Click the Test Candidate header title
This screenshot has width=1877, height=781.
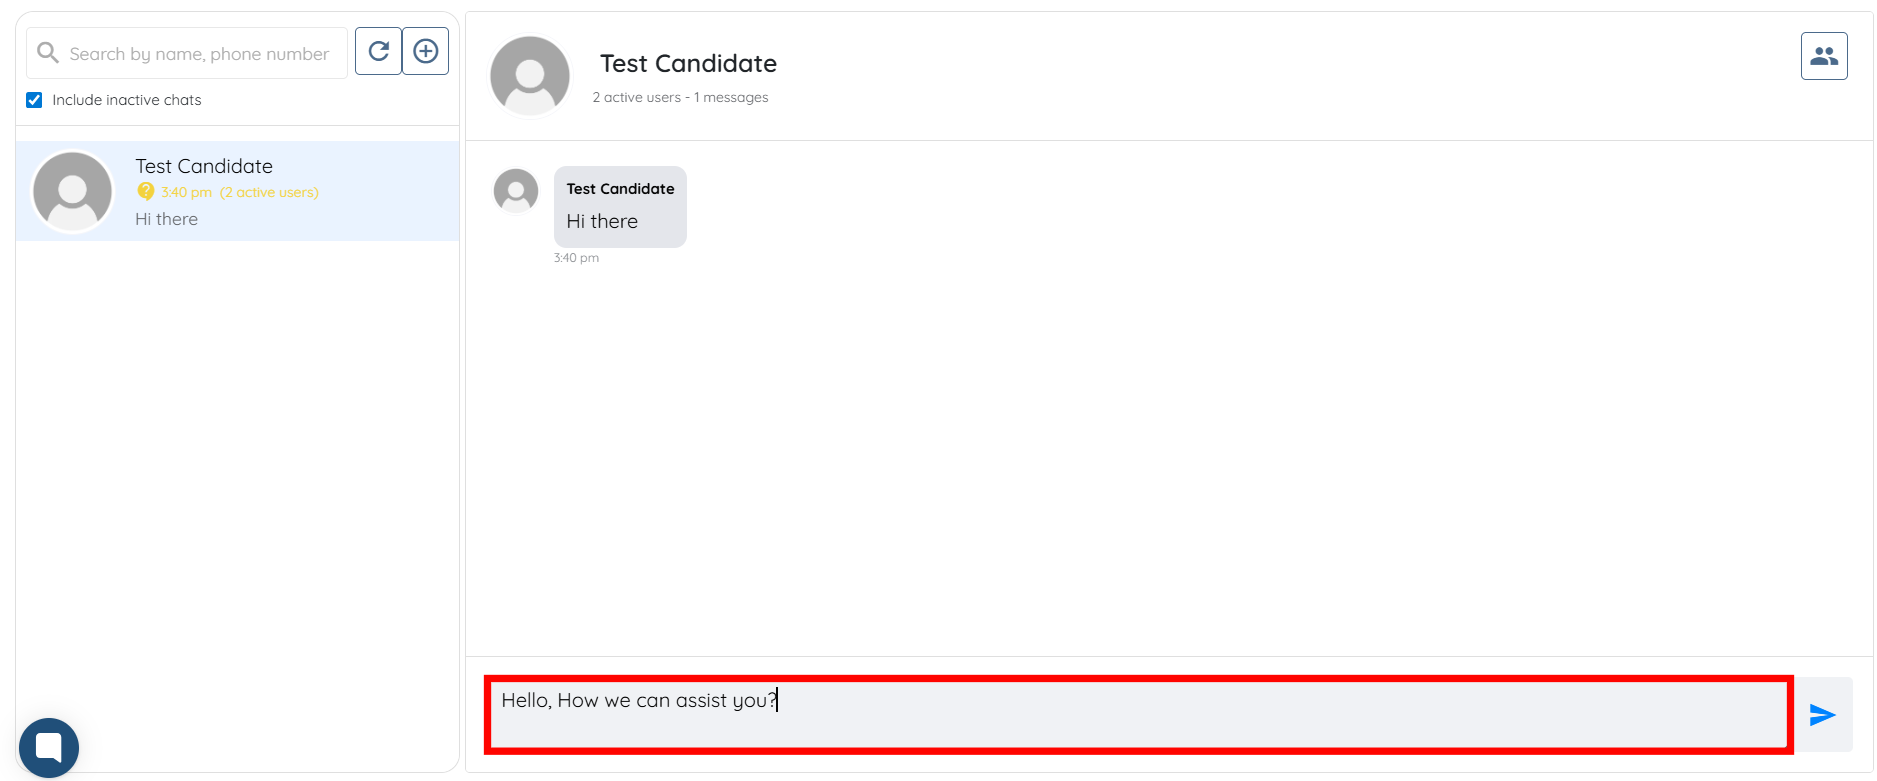coord(688,64)
